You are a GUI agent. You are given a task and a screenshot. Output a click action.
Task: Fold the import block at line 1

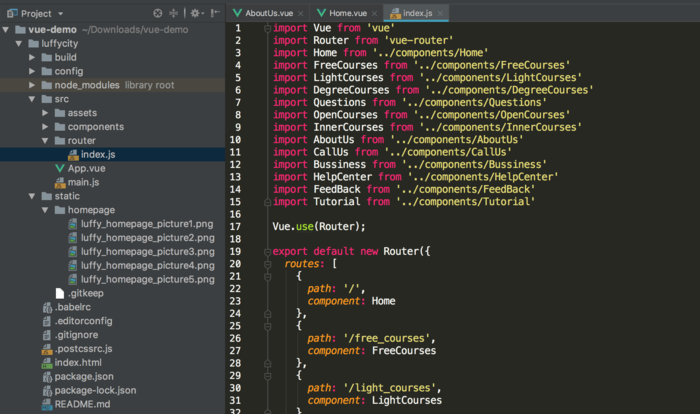coord(267,29)
